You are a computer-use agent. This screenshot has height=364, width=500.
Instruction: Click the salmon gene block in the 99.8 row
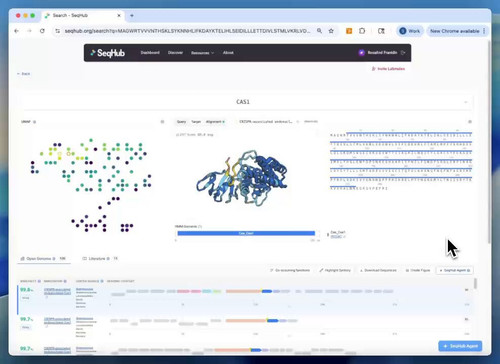[x=243, y=291]
